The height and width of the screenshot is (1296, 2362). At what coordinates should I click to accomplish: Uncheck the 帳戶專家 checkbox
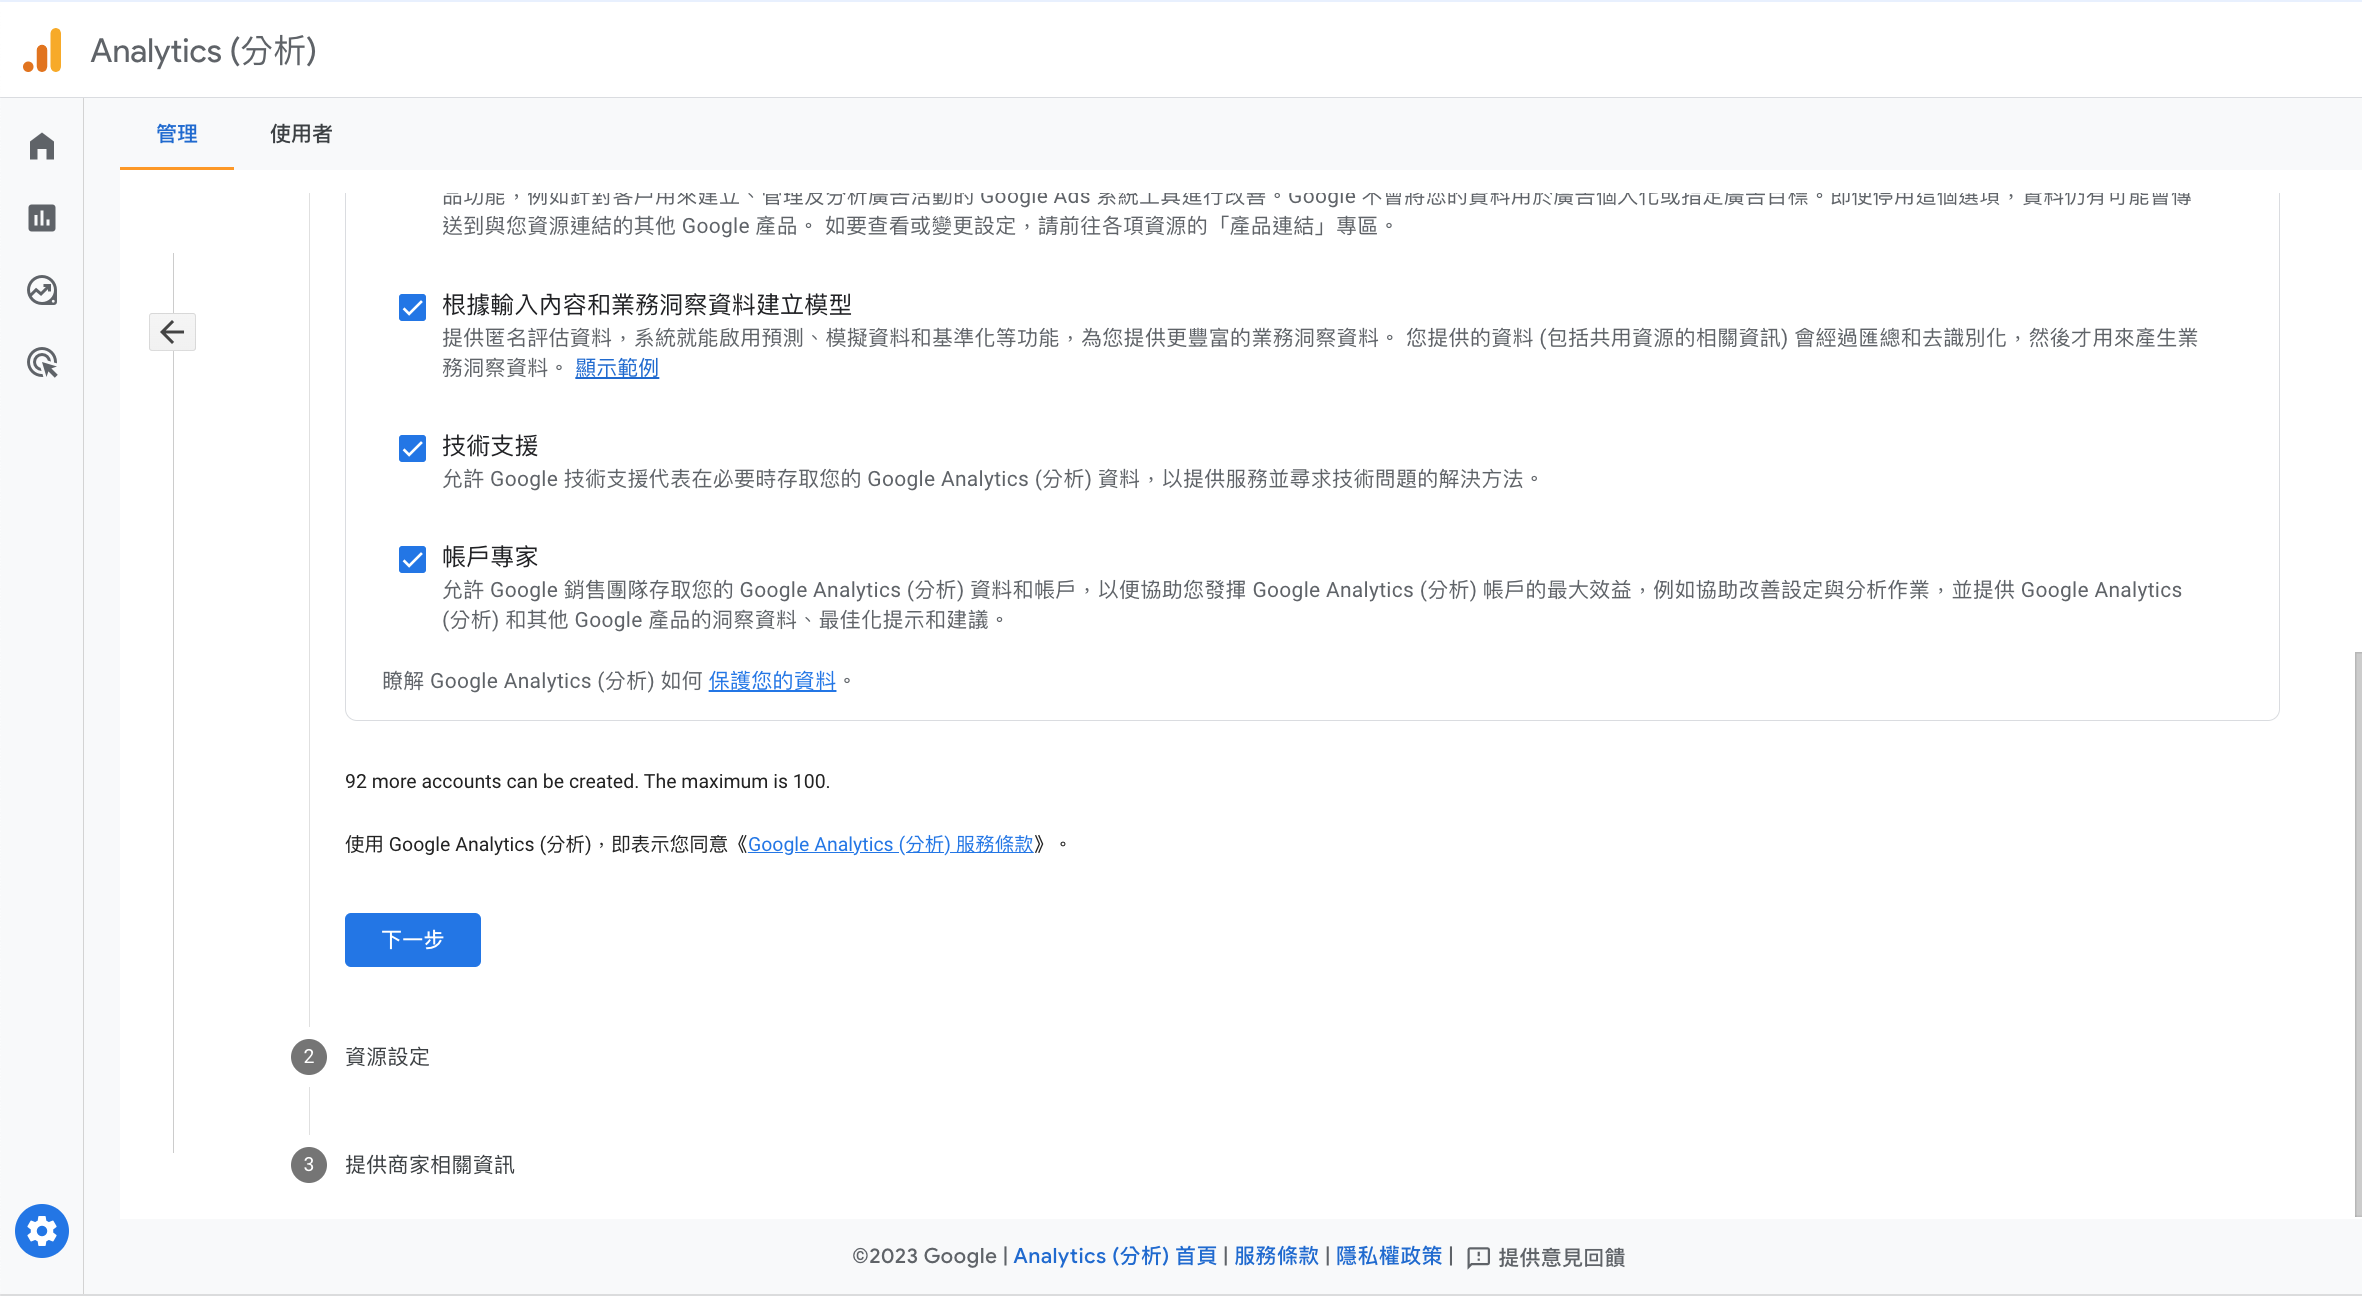point(412,559)
